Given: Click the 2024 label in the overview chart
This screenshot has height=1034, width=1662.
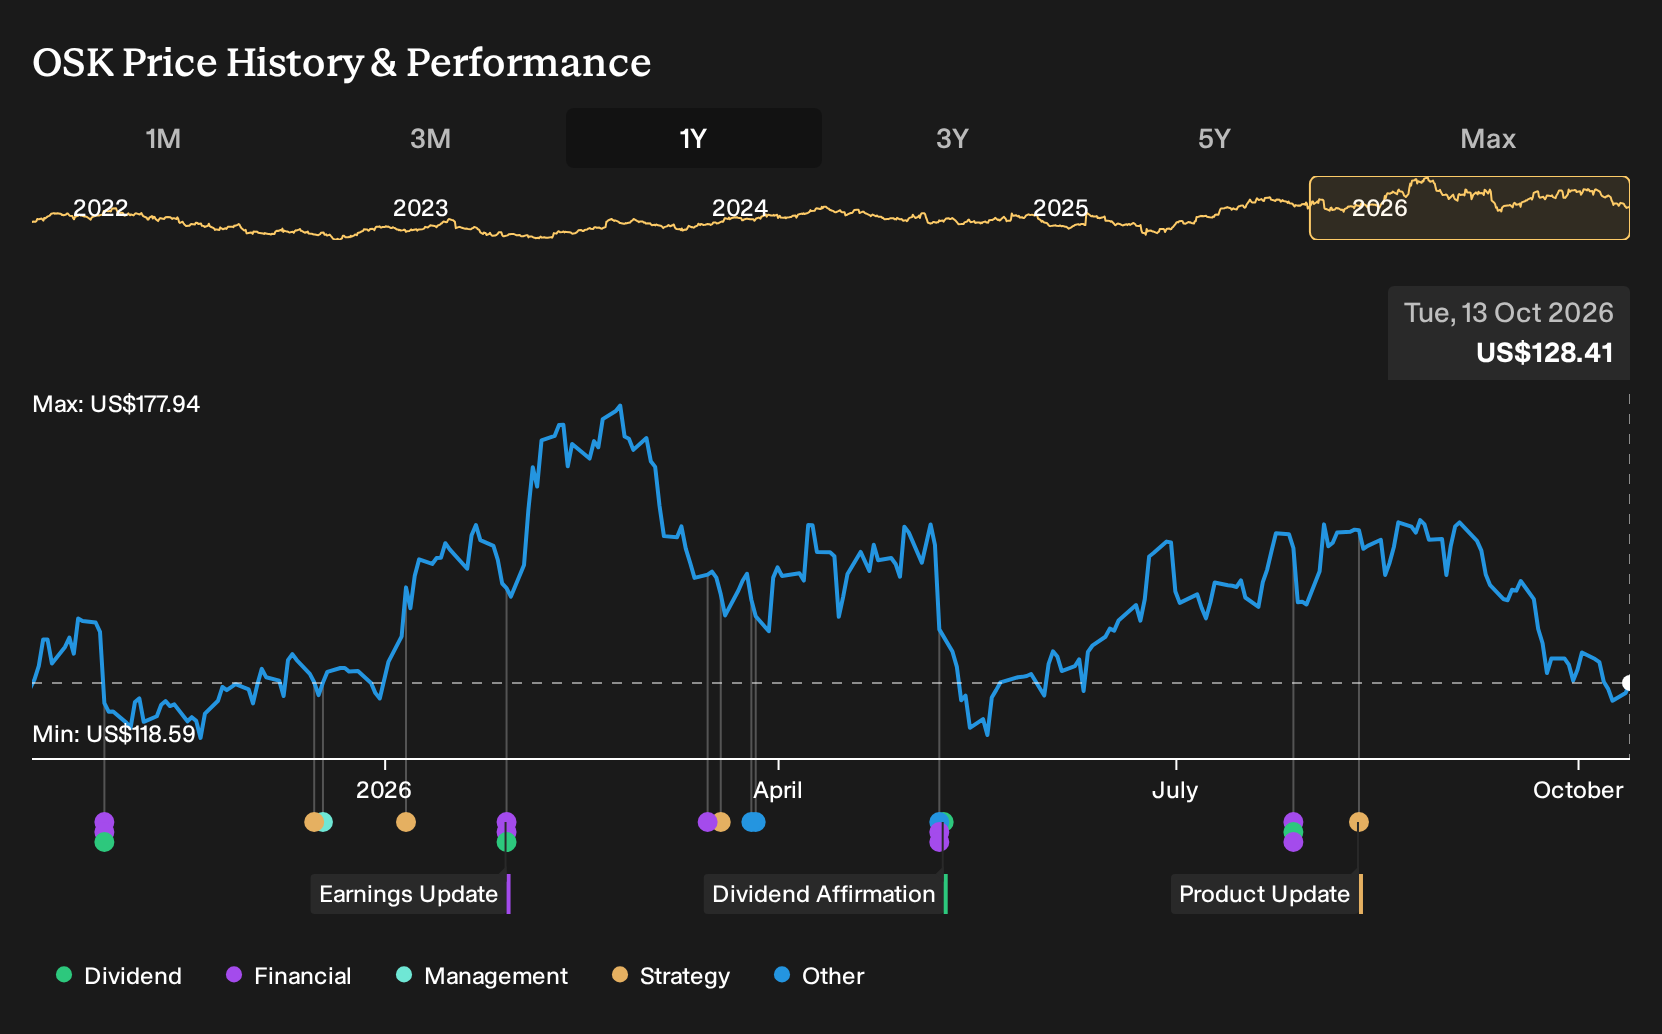Looking at the screenshot, I should tap(740, 208).
